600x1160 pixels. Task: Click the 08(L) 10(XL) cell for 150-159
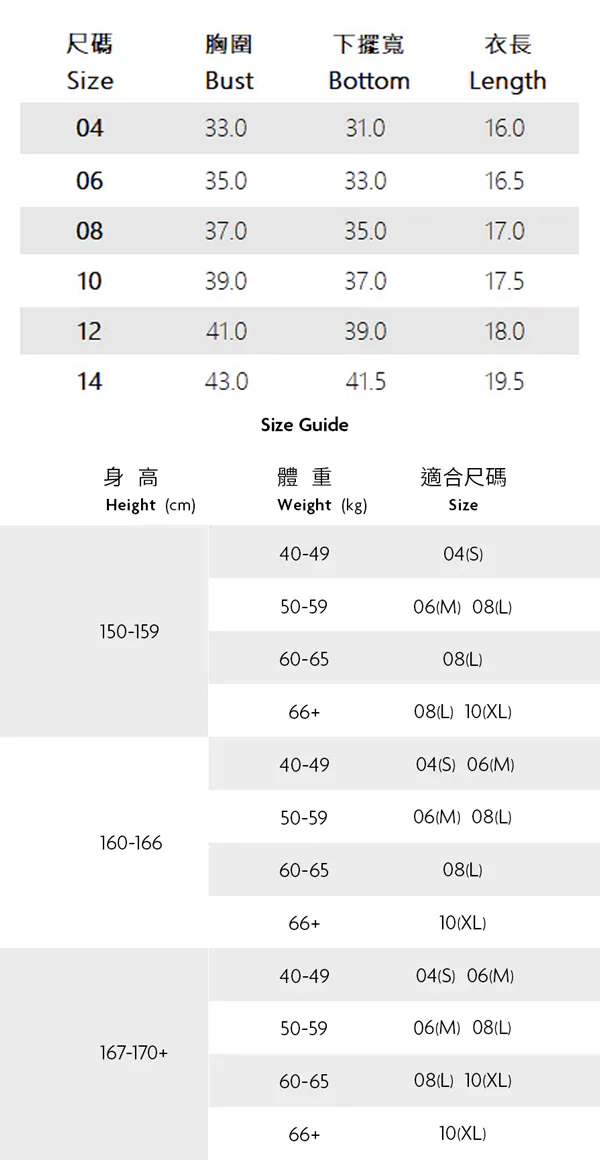pos(463,712)
